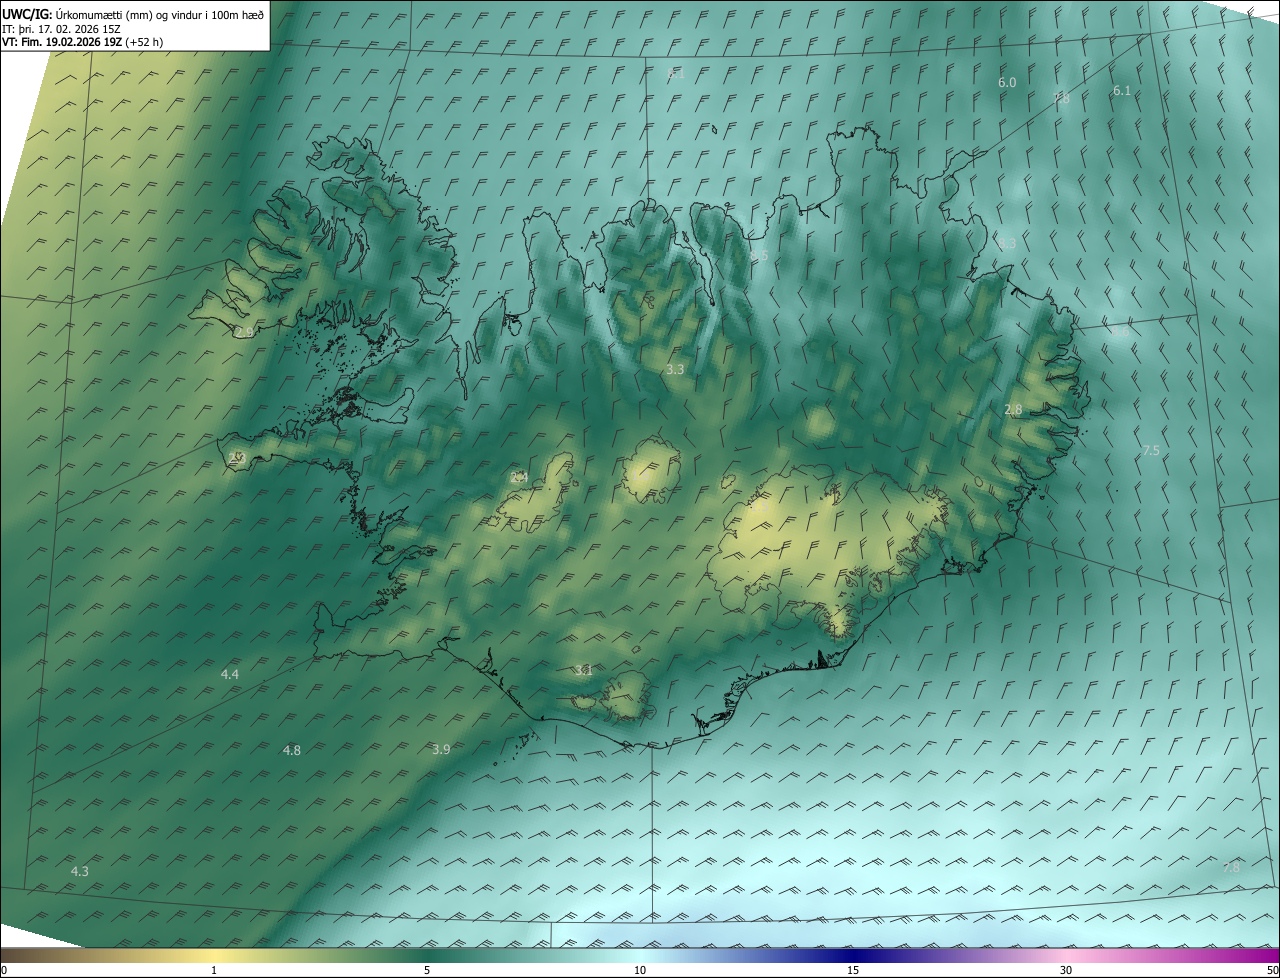Click the 5 tick label on the color scale
Image resolution: width=1280 pixels, height=978 pixels.
(427, 970)
